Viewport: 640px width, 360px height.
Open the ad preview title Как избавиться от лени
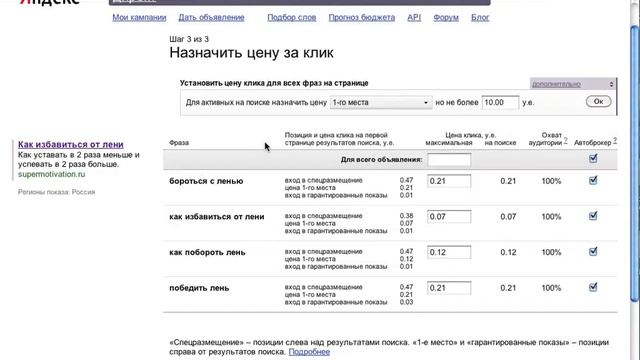pos(71,144)
